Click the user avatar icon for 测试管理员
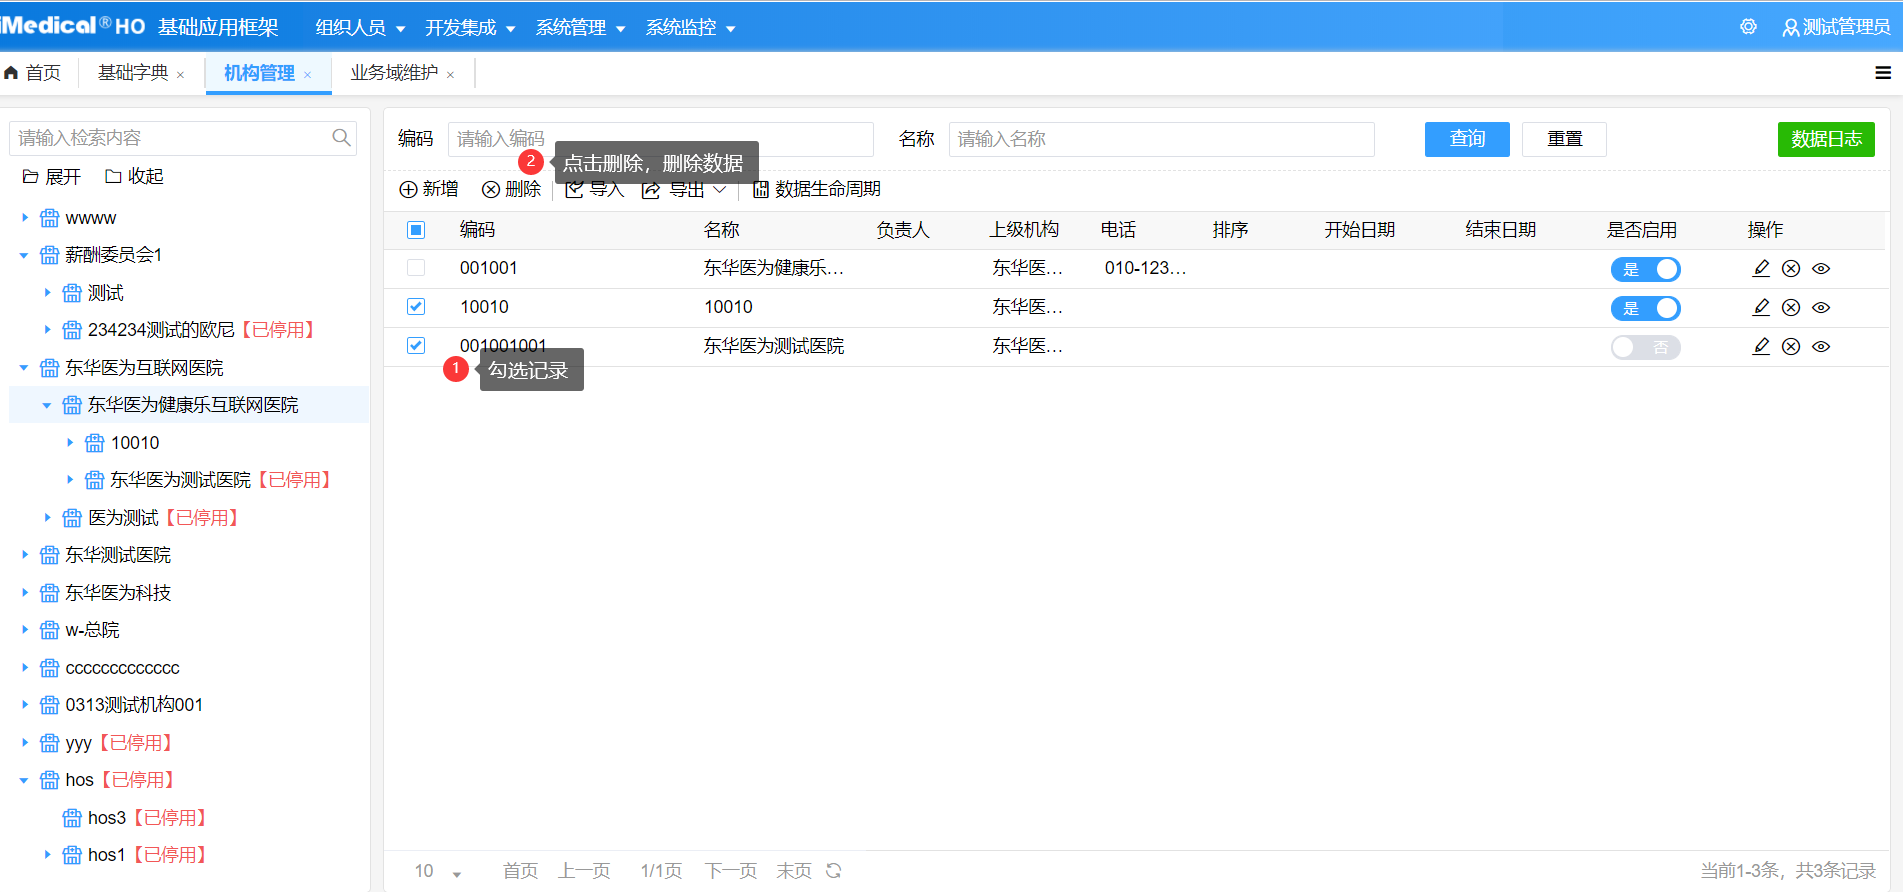 point(1791,28)
